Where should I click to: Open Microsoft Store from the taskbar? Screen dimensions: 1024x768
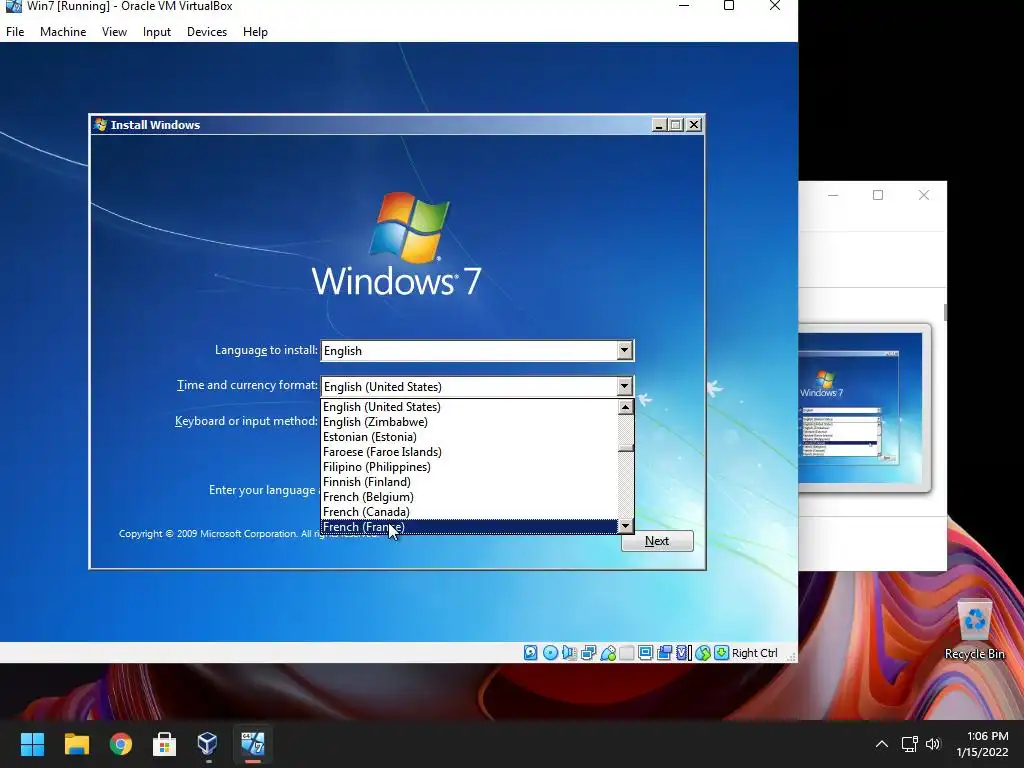click(x=164, y=743)
